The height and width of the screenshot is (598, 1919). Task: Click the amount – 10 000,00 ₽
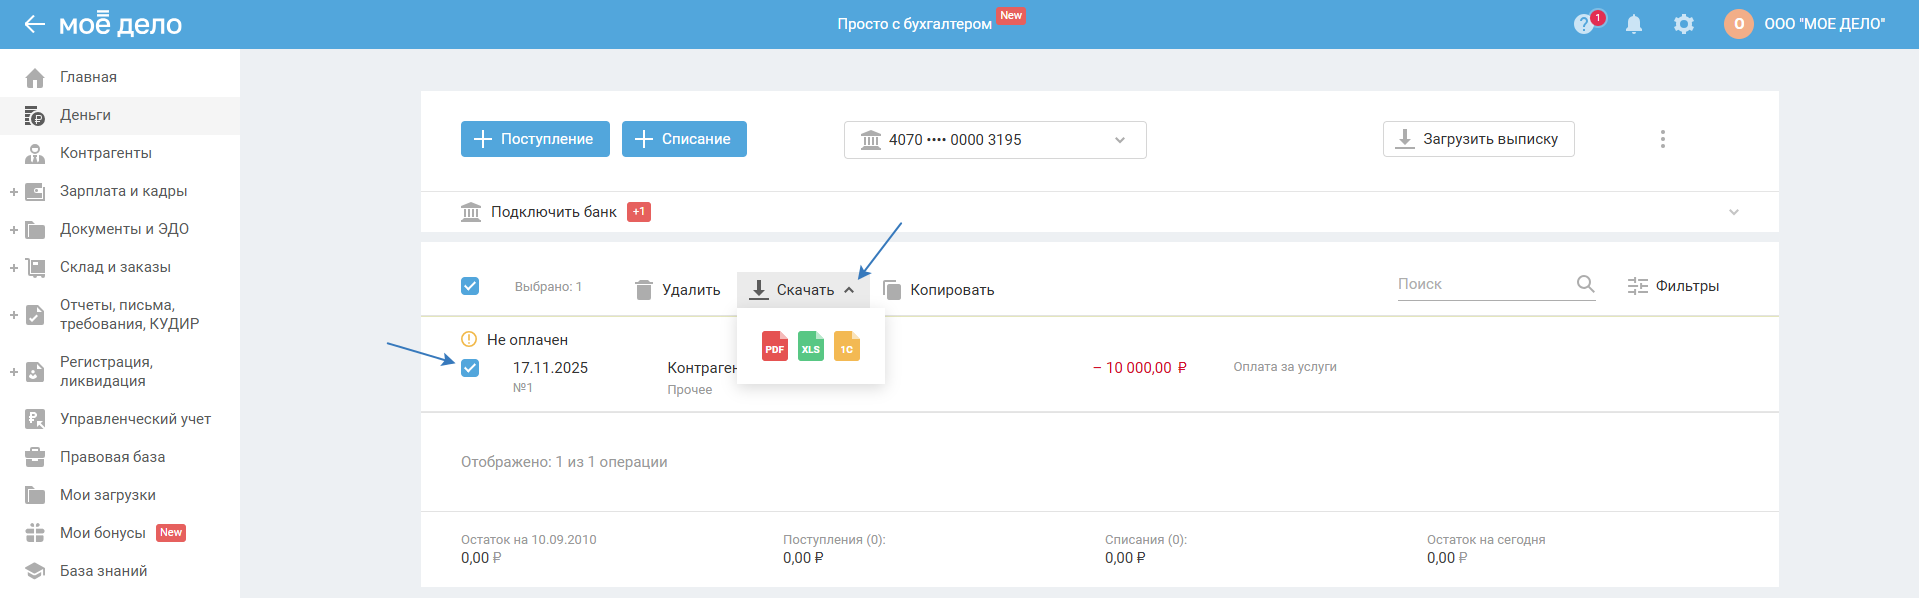[1140, 368]
